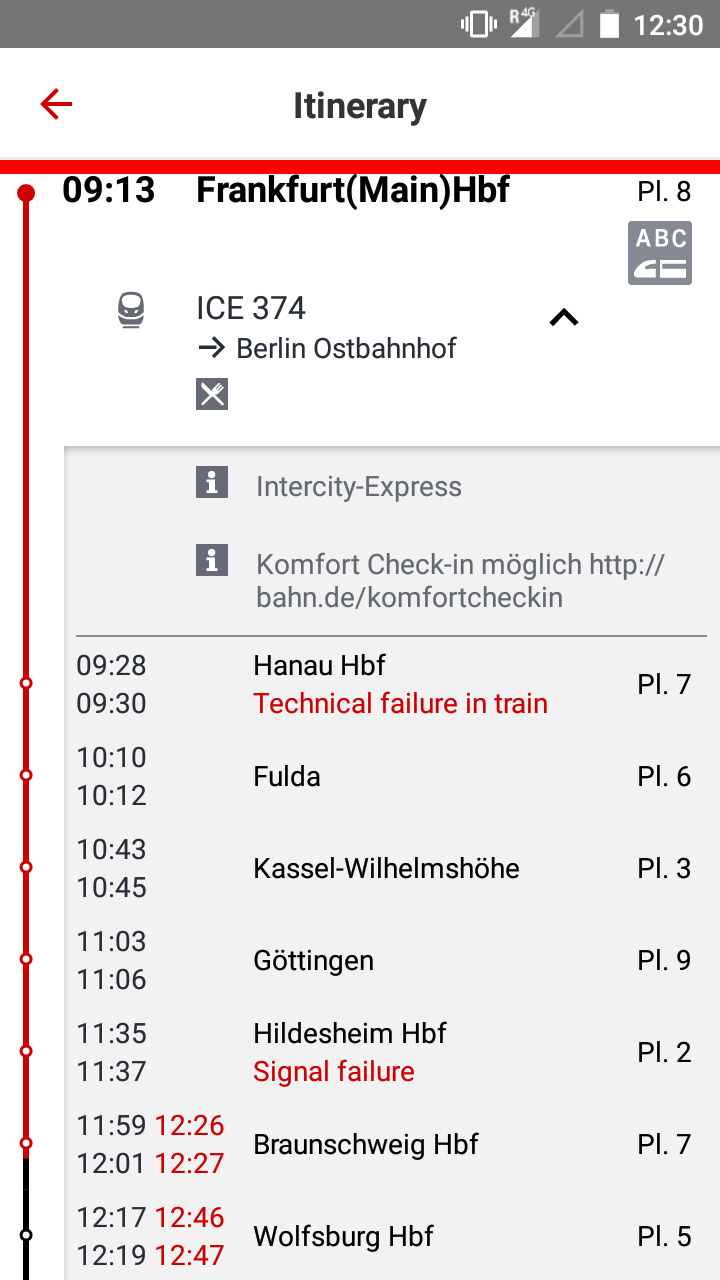Tap the ICE train icon
Screen dimensions: 720x1280
click(x=131, y=309)
